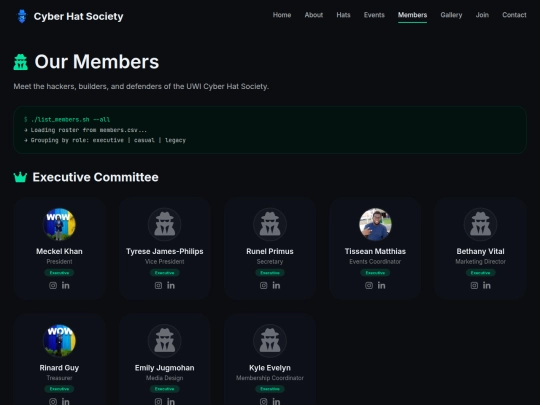Viewport: 540px width, 405px height.
Task: Click the name Rinard Guy
Action: tap(59, 368)
